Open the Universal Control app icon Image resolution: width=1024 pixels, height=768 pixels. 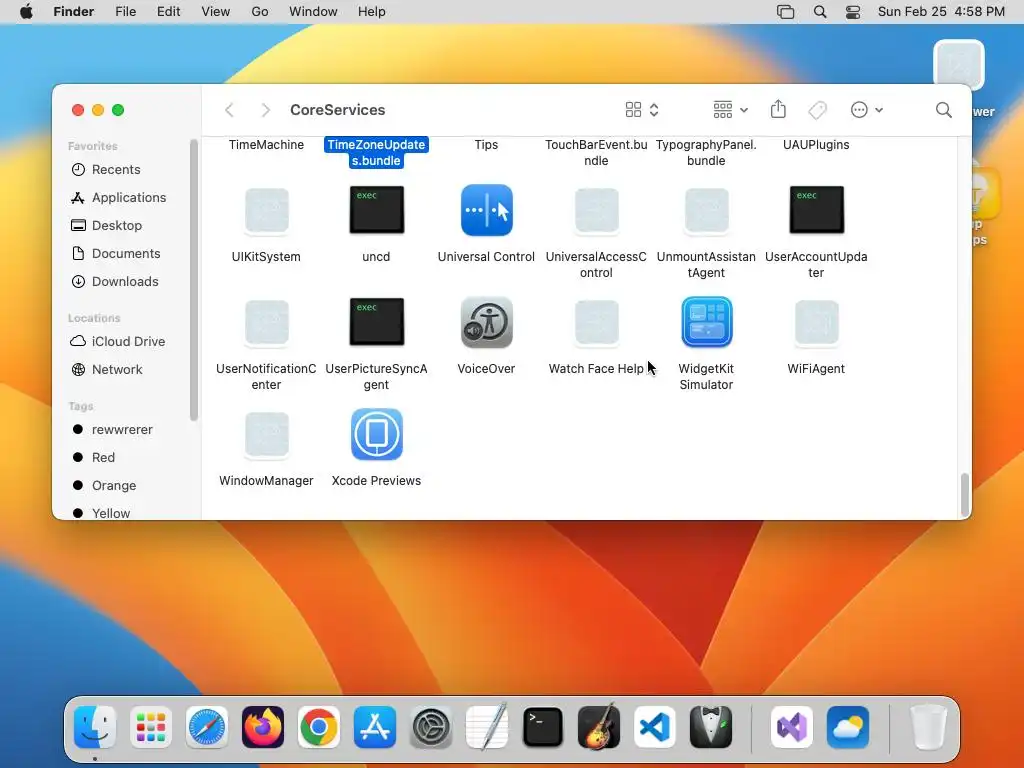point(487,210)
